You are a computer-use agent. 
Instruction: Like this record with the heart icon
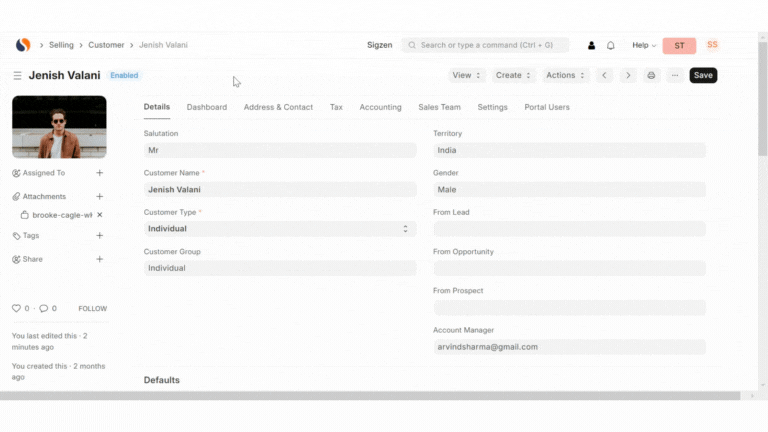point(16,309)
